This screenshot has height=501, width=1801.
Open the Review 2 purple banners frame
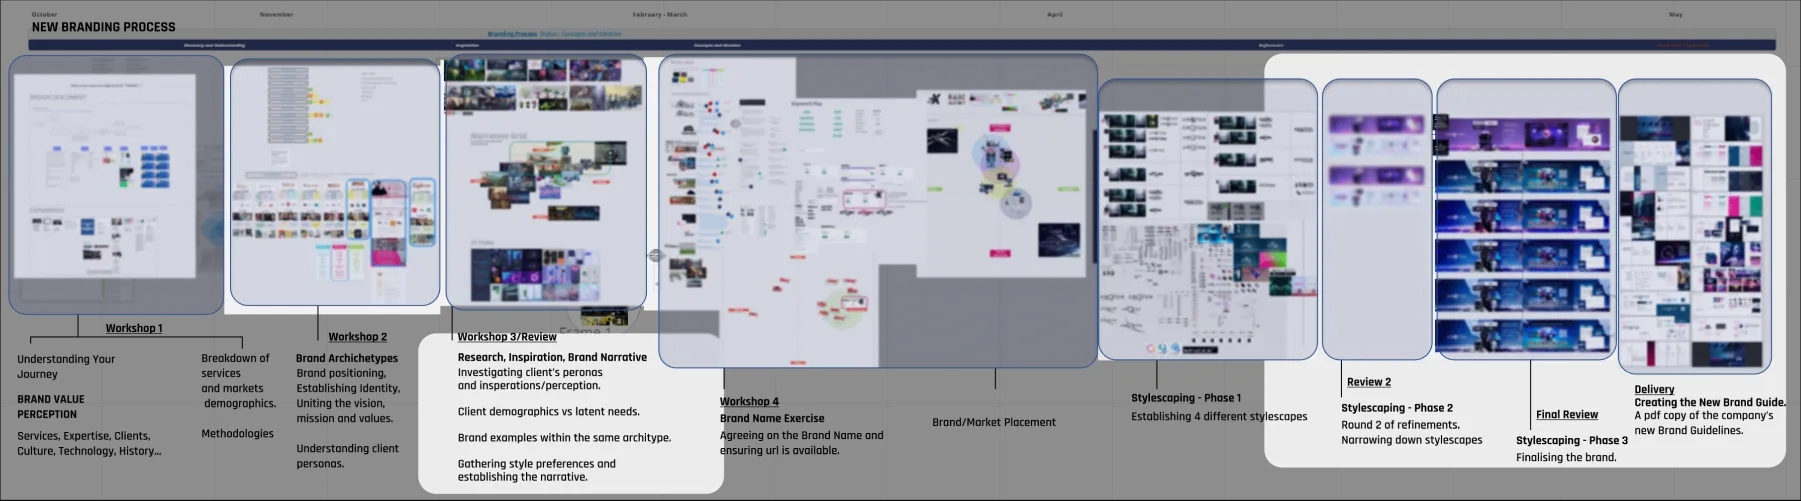[x=1377, y=219]
